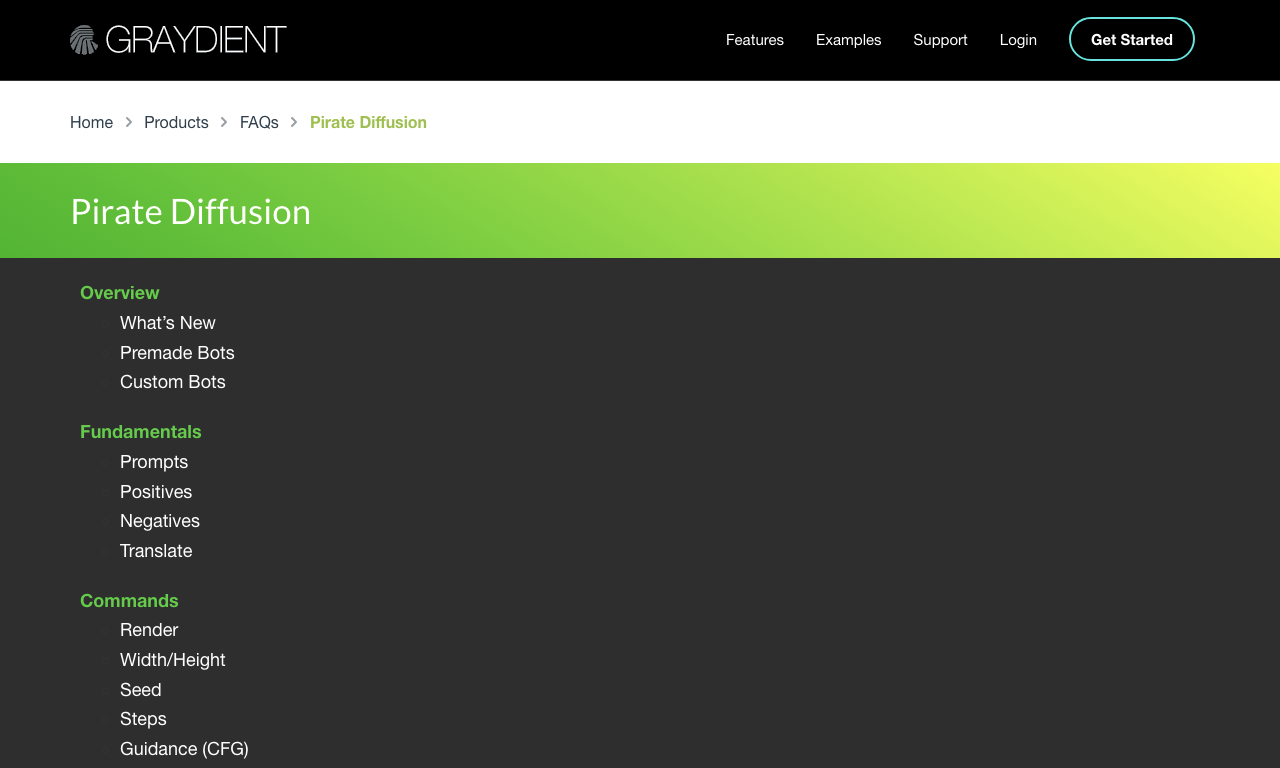Open the Support menu item

940,40
